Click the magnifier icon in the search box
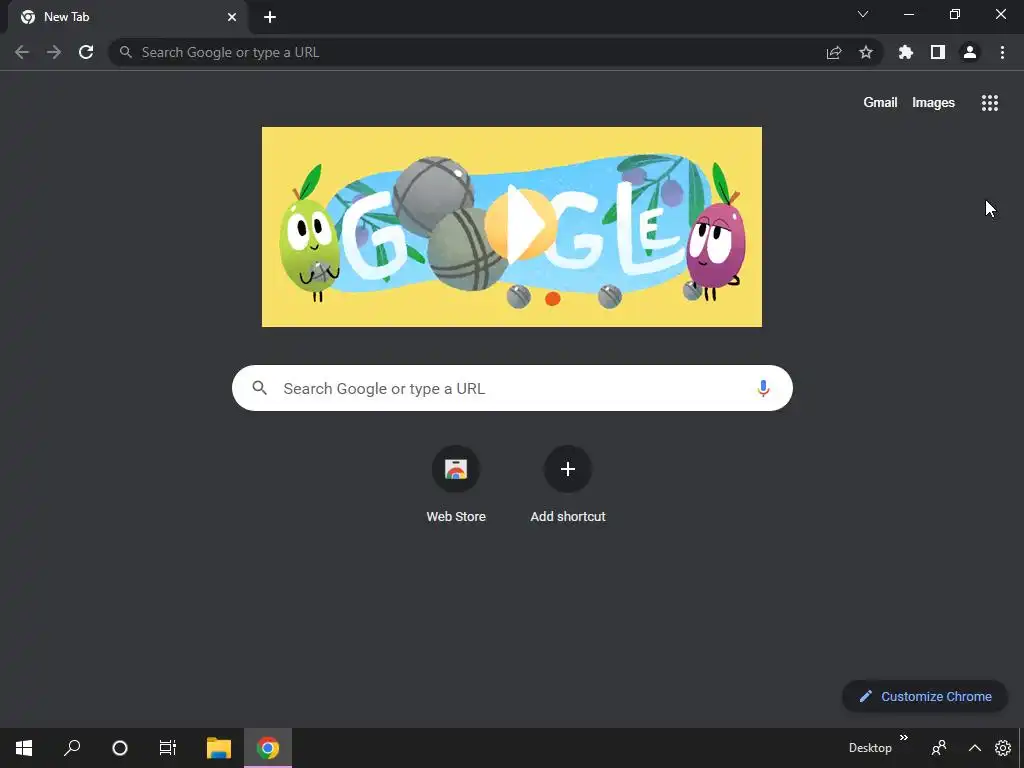The width and height of the screenshot is (1024, 768). point(260,388)
